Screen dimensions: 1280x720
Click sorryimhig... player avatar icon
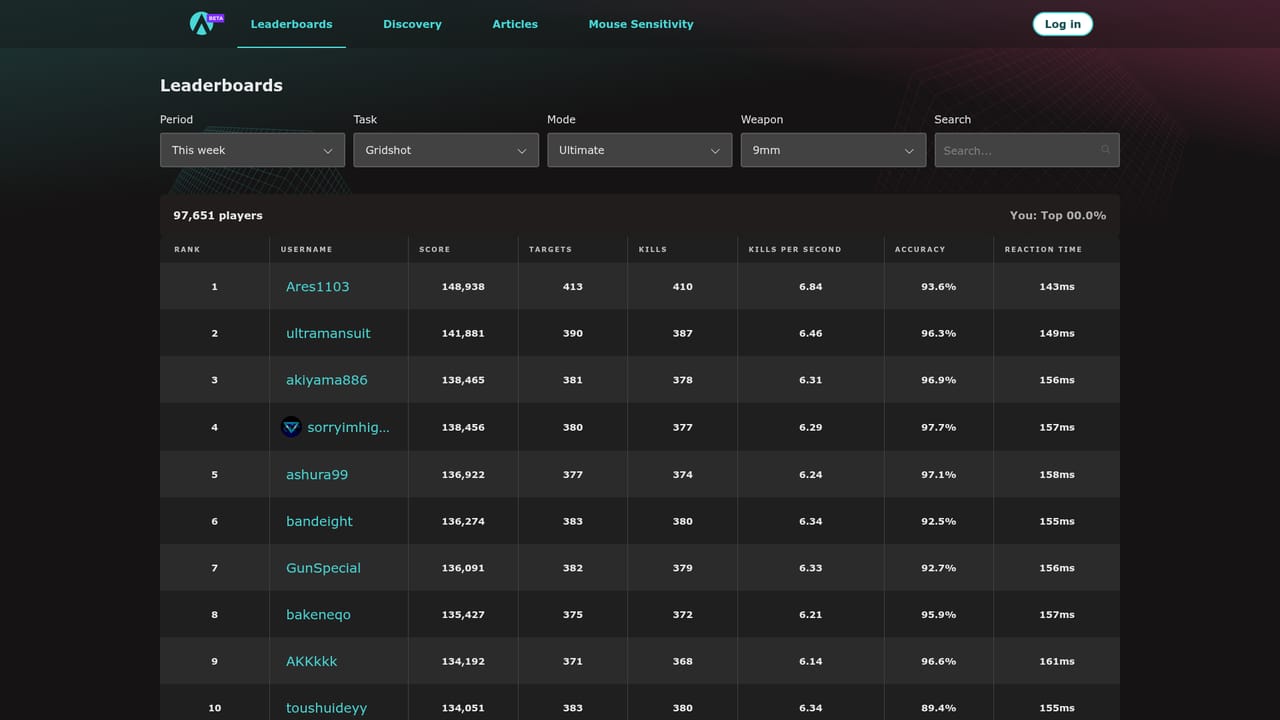pos(291,427)
